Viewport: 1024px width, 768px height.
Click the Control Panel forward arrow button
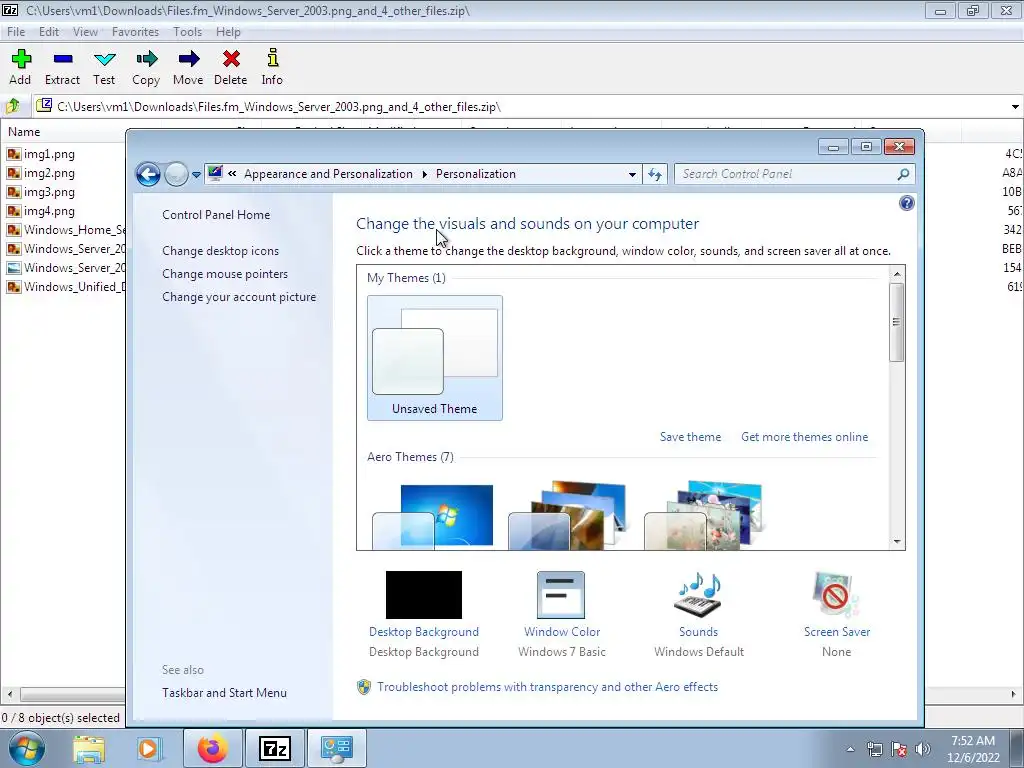[x=176, y=174]
